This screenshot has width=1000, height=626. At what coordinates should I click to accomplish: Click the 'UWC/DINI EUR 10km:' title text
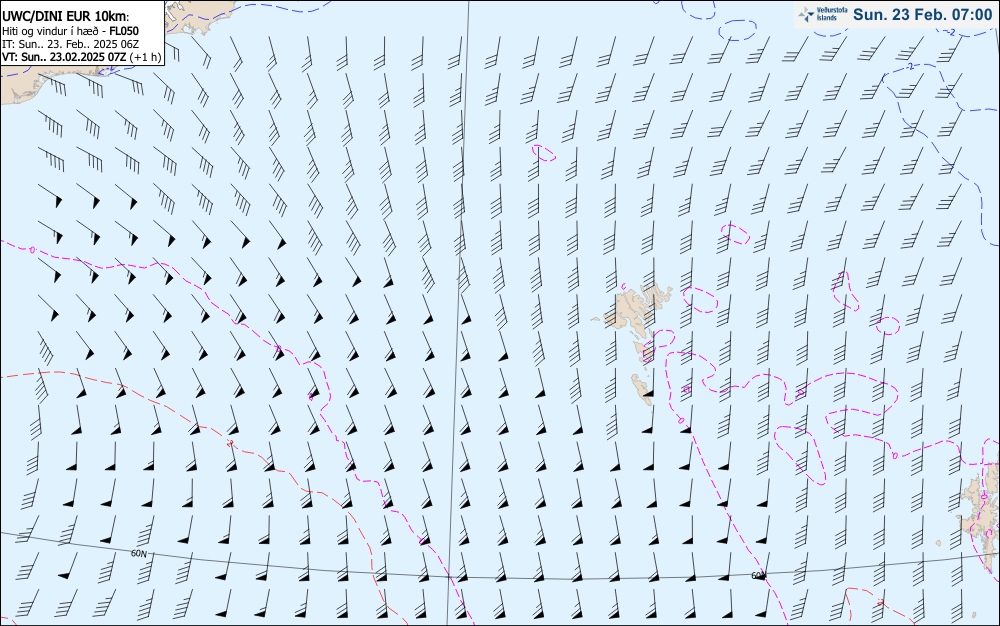66,17
